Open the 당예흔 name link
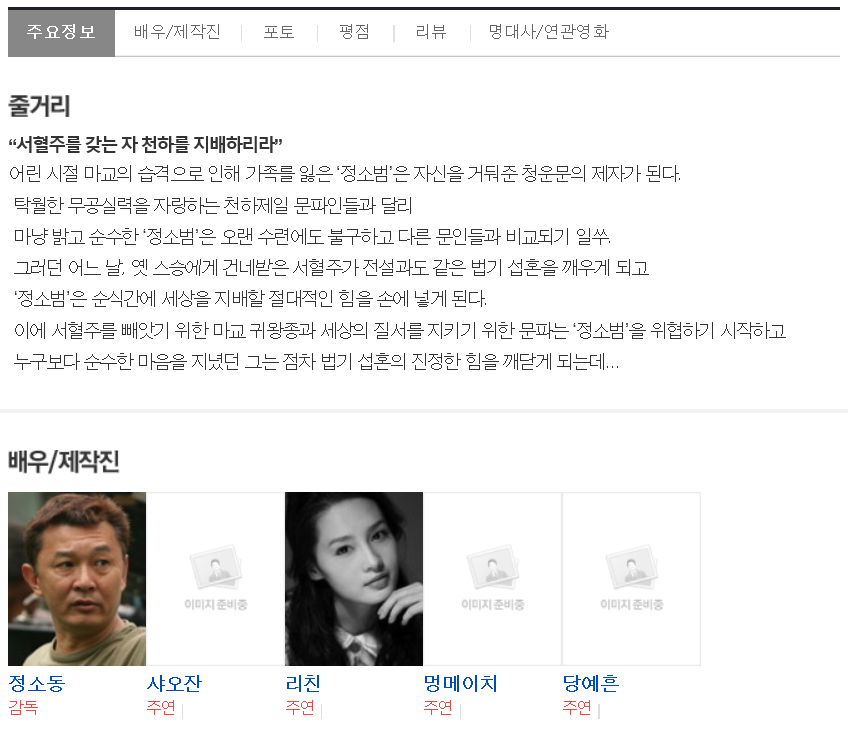This screenshot has width=848, height=733. [591, 684]
